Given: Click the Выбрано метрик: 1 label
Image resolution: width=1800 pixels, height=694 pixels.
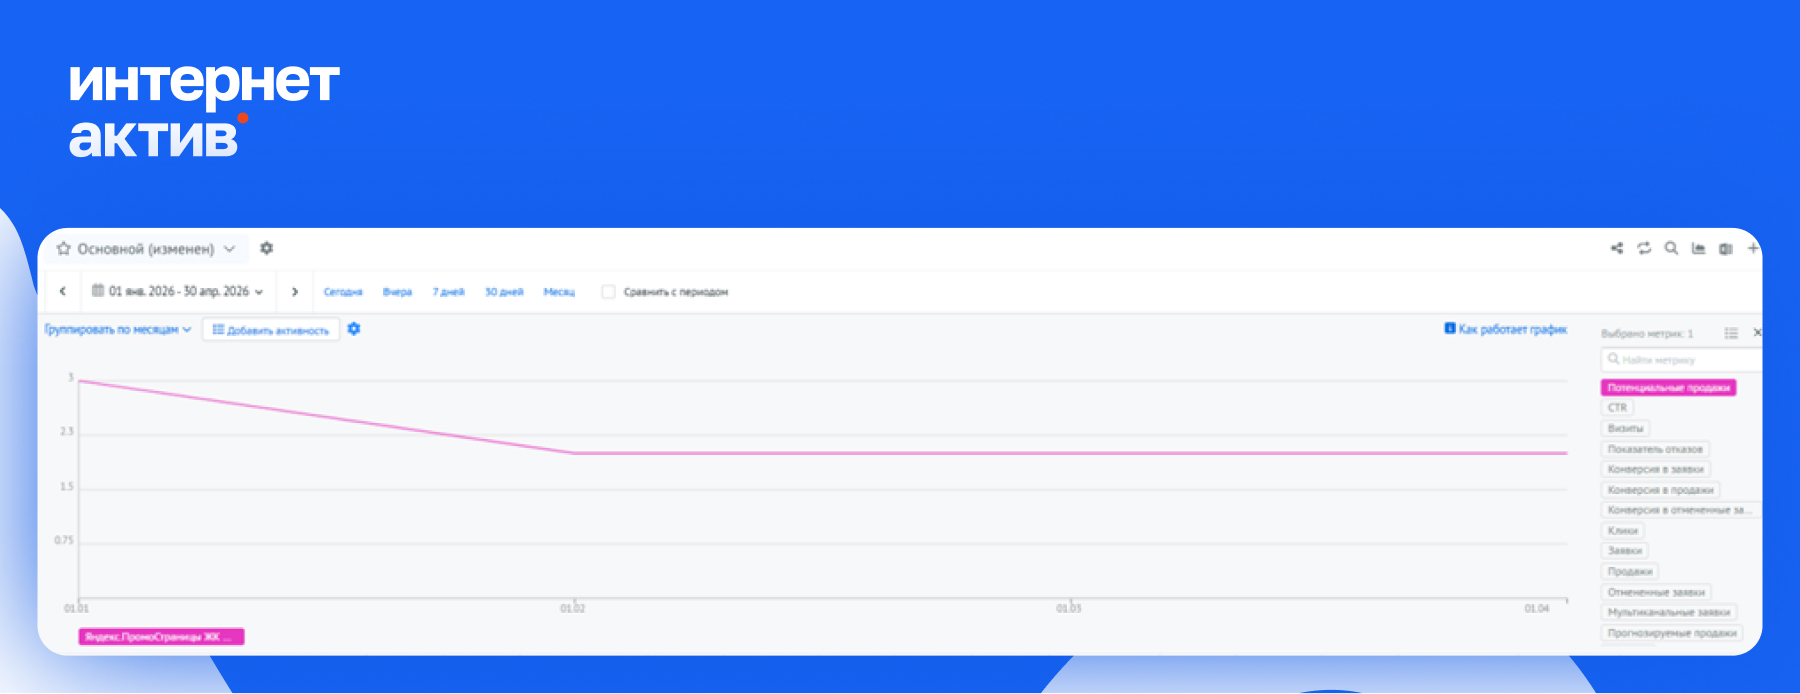Looking at the screenshot, I should pos(1647,334).
